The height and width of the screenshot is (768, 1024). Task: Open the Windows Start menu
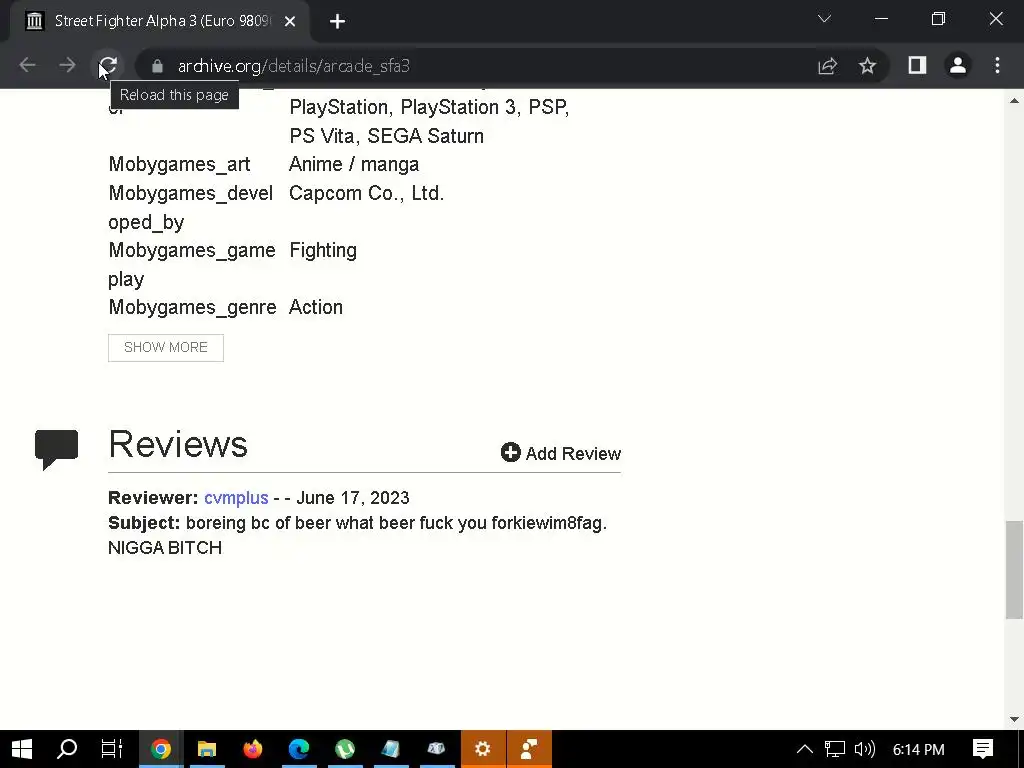22,749
